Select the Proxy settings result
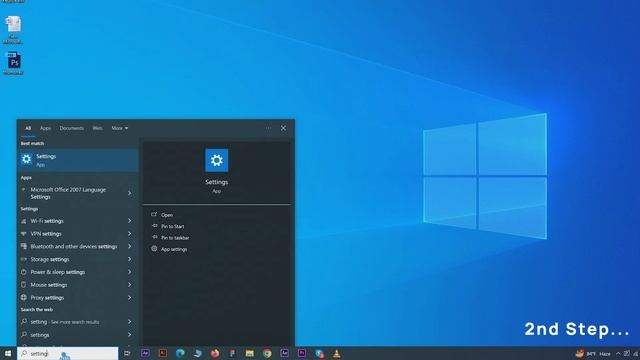The height and width of the screenshot is (360, 640). (x=78, y=298)
